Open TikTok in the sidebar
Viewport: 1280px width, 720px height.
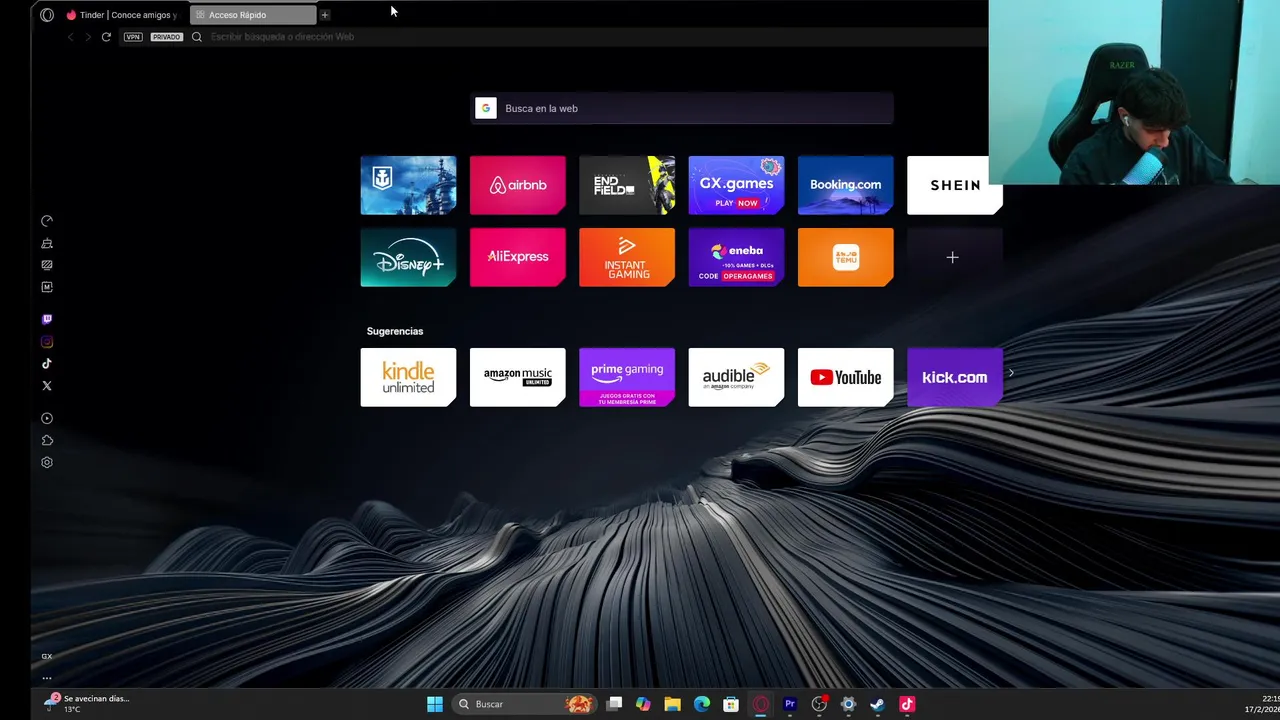[47, 364]
